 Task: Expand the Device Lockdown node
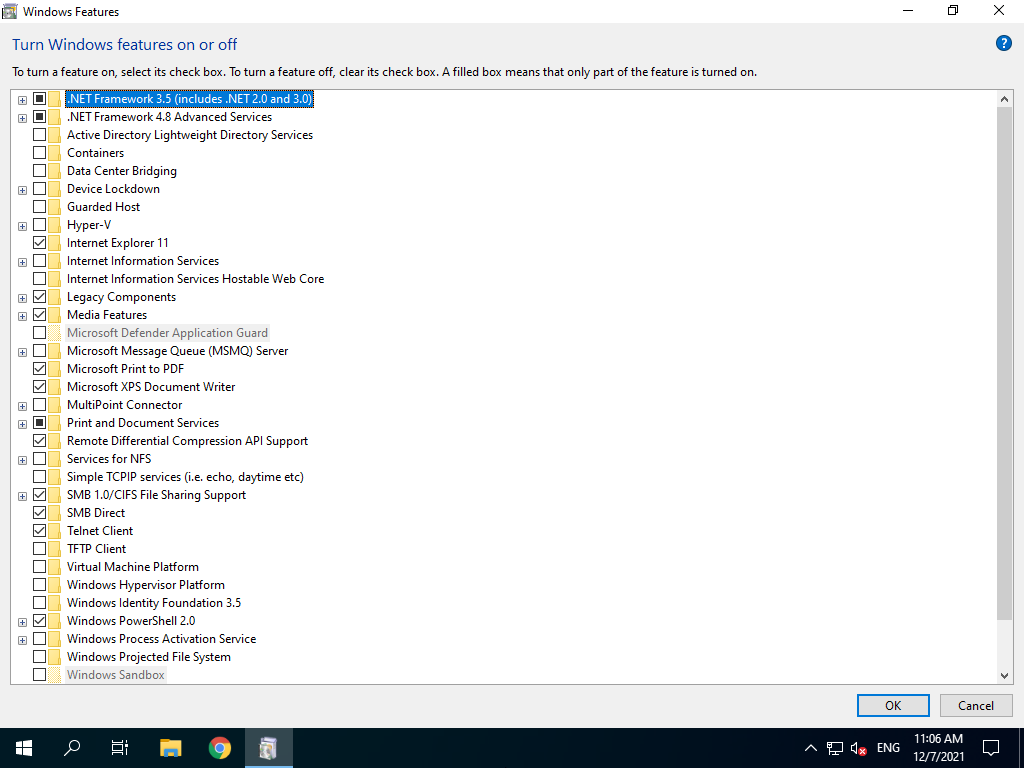pyautogui.click(x=22, y=190)
